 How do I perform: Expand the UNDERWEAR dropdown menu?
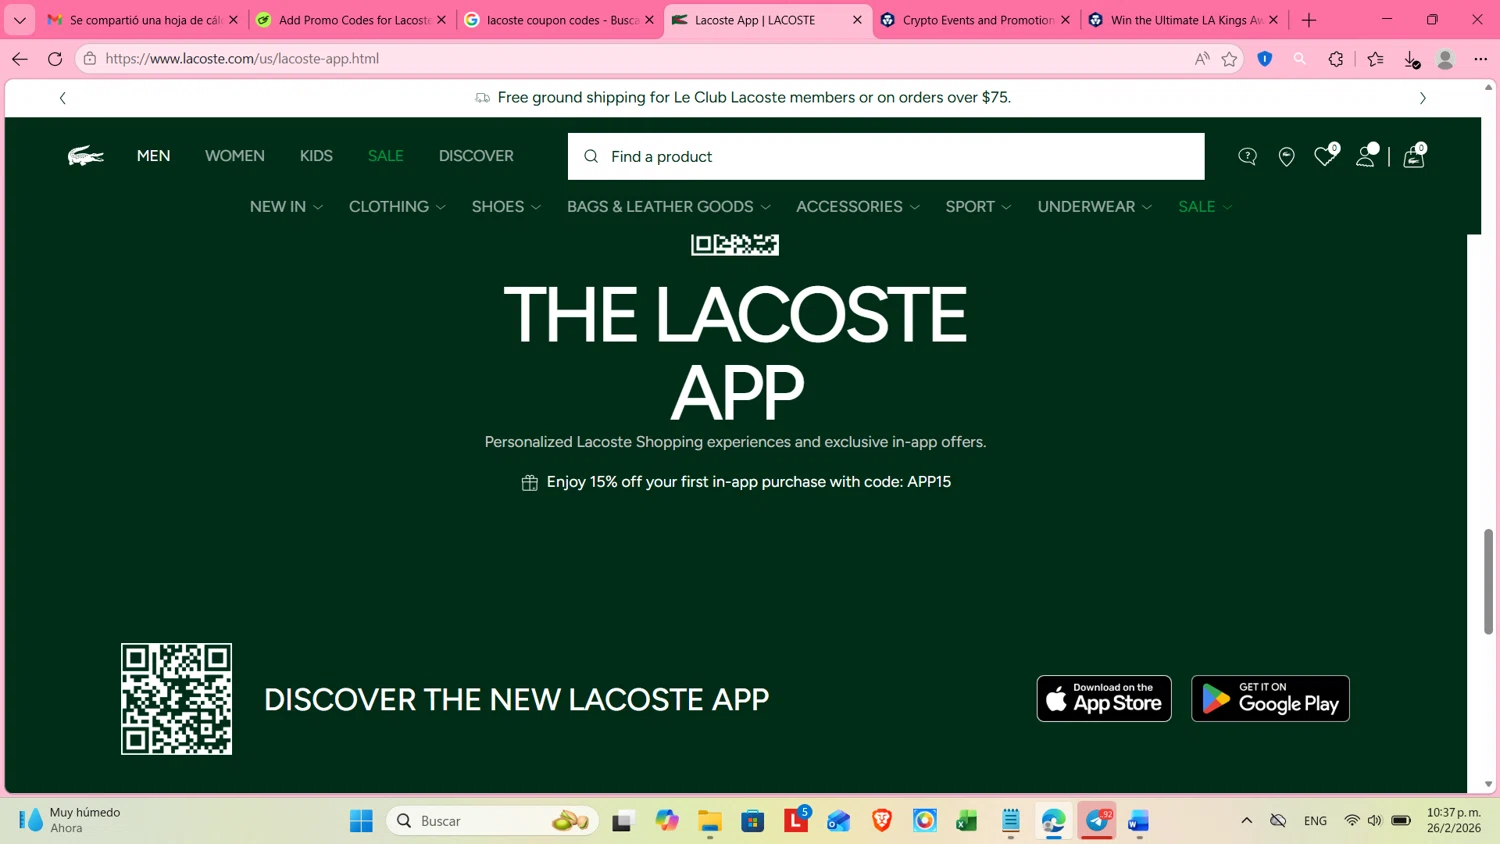coord(1095,207)
